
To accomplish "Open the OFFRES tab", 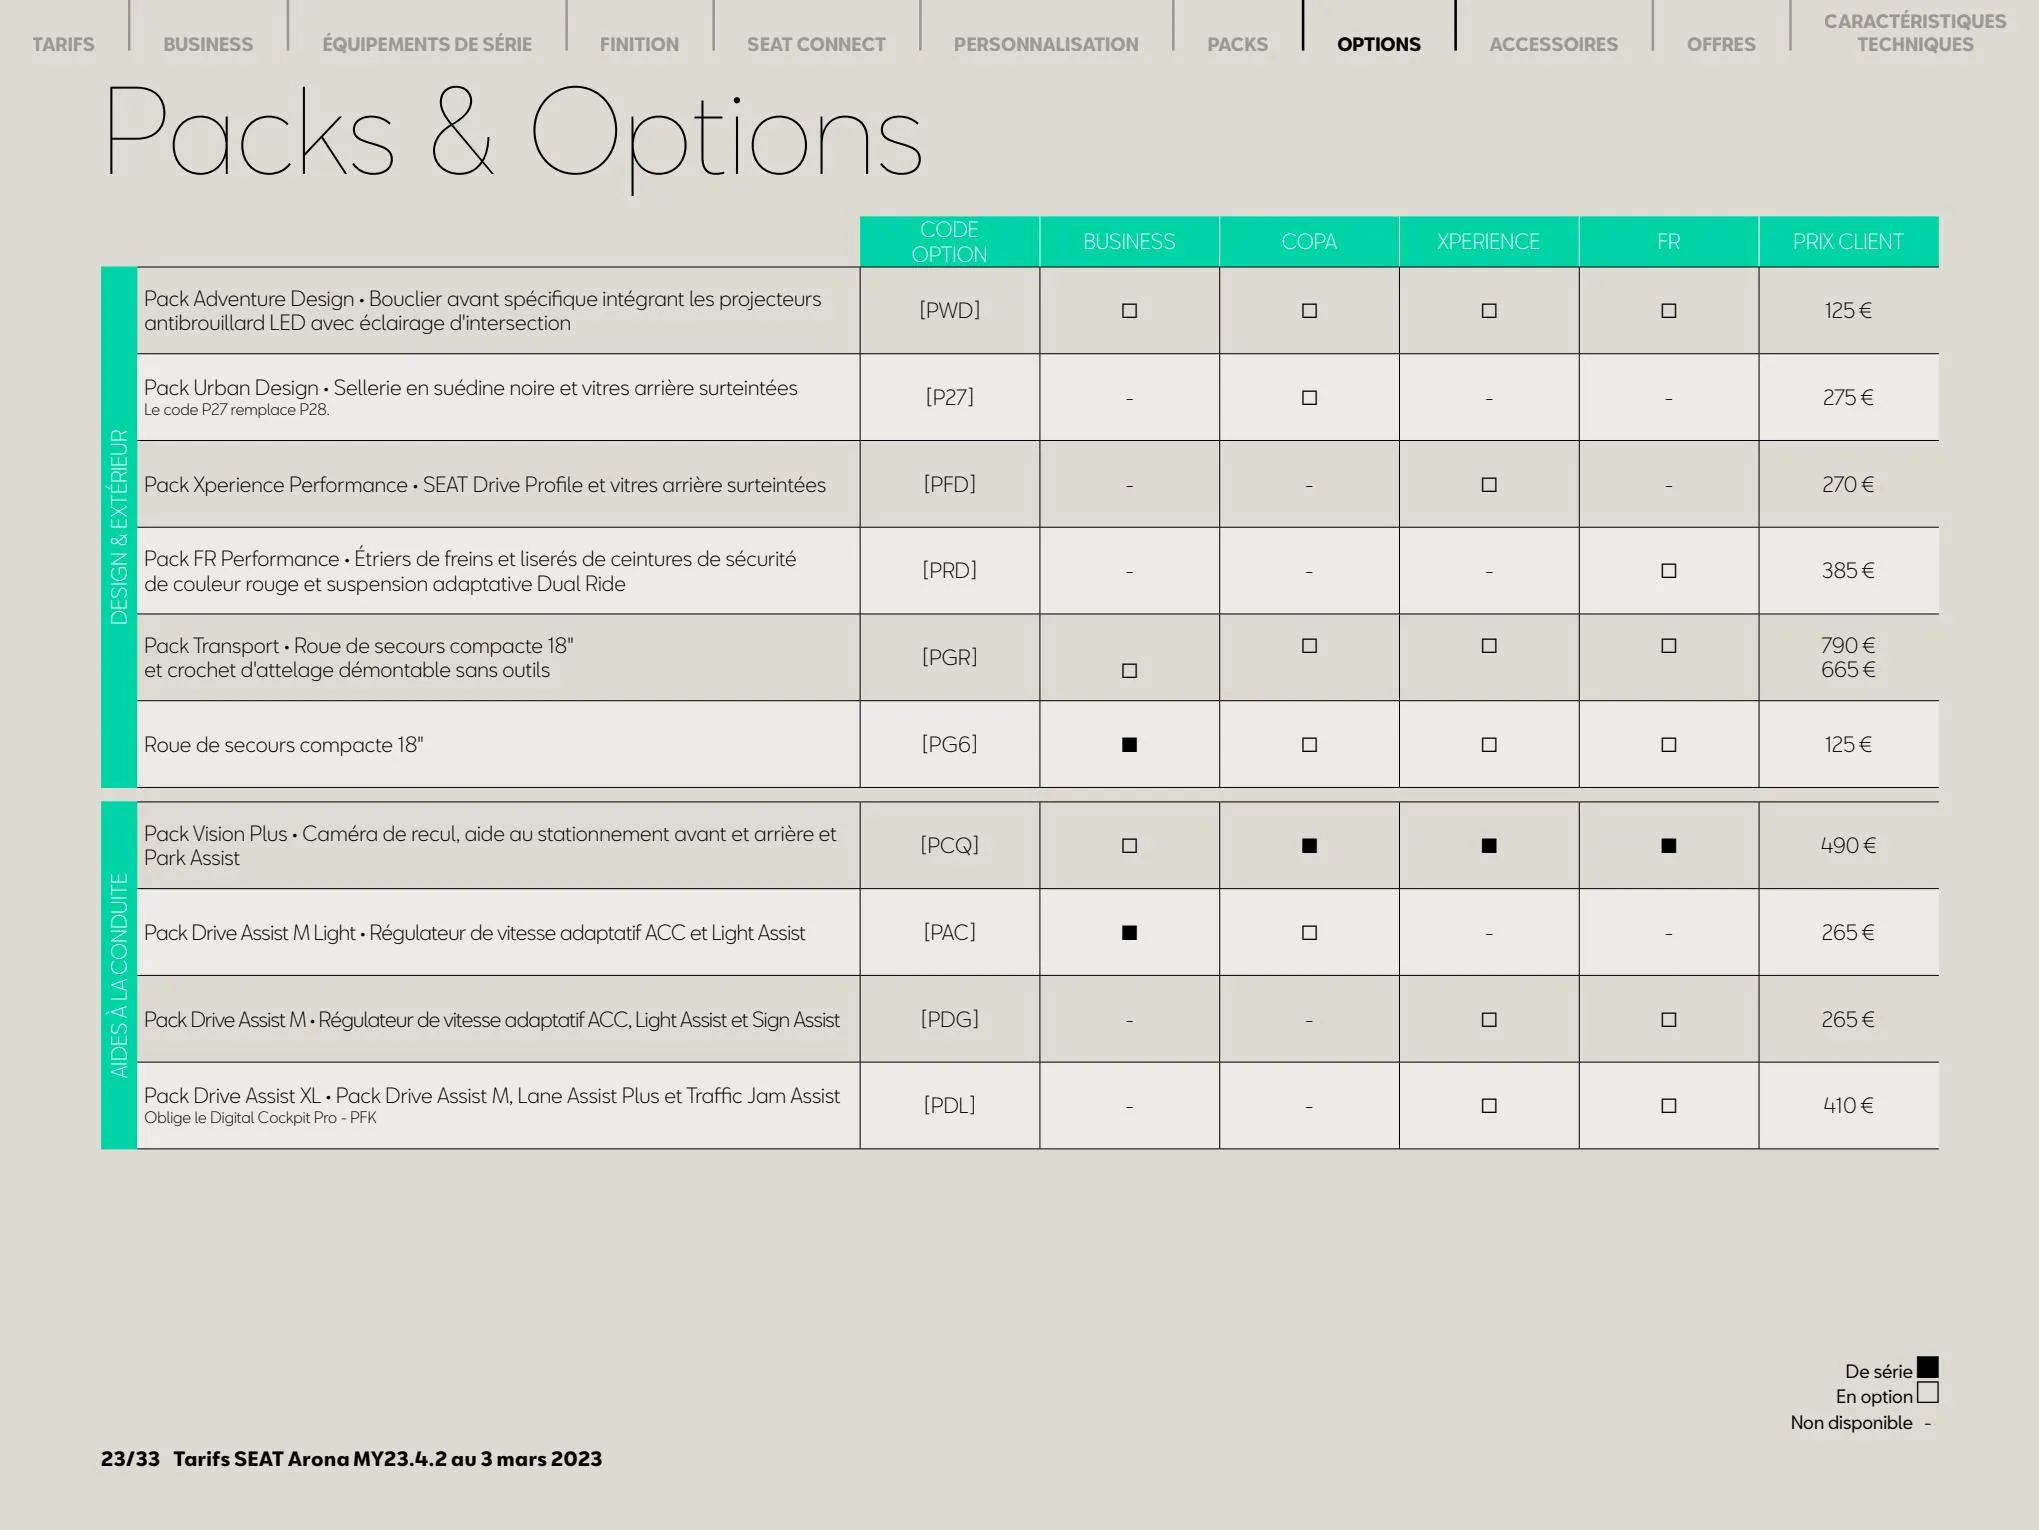I will tap(1721, 44).
